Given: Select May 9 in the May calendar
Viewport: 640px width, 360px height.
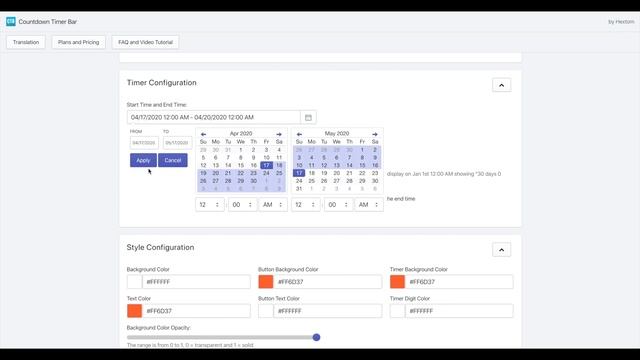Looking at the screenshot, I should tap(375, 158).
